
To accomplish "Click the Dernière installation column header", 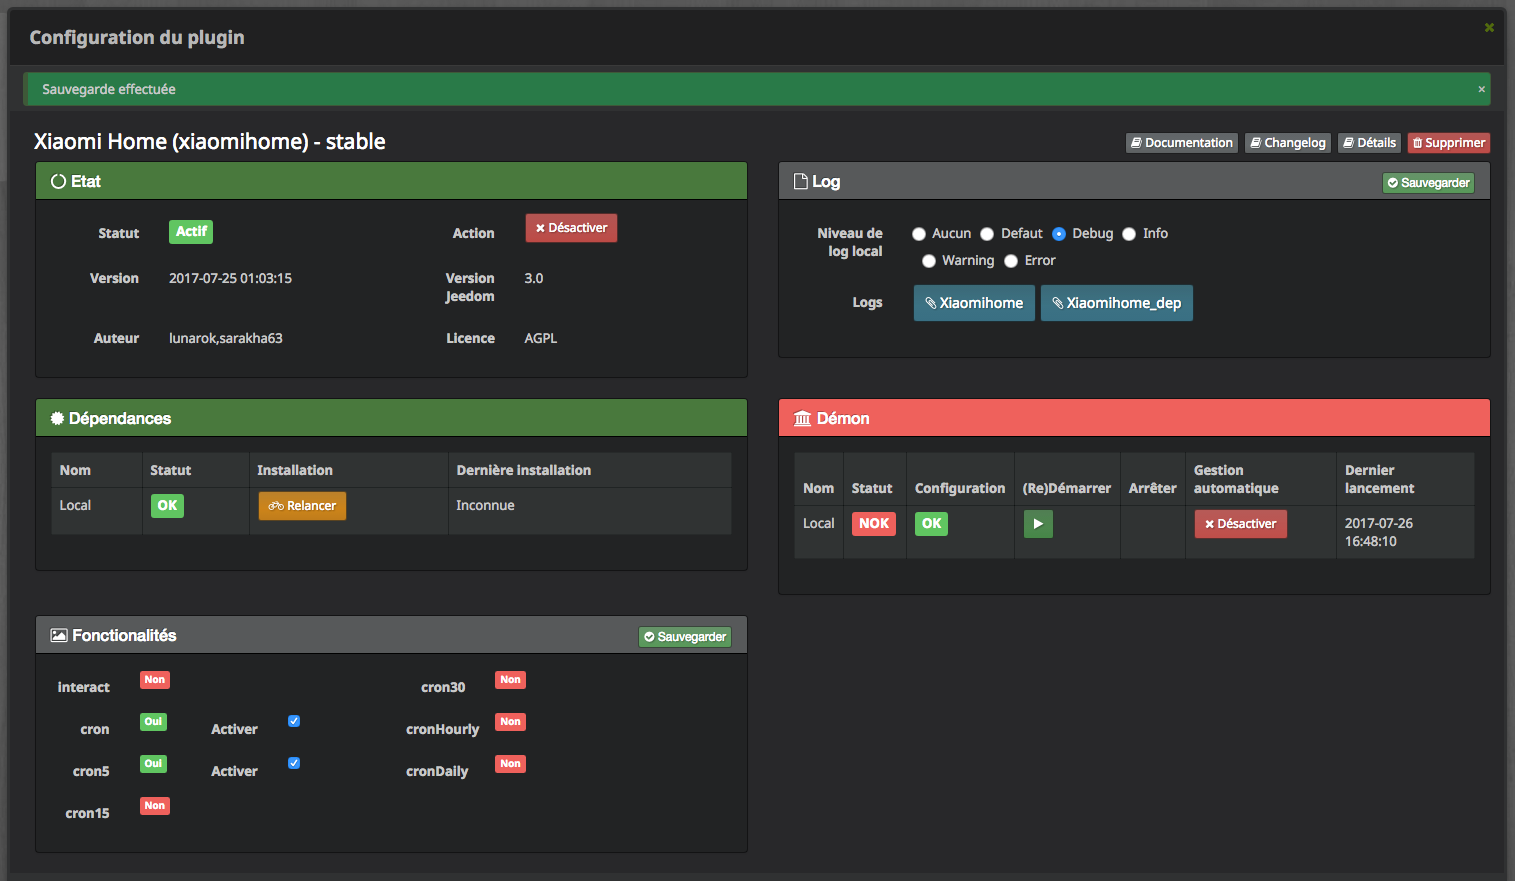I will (524, 471).
